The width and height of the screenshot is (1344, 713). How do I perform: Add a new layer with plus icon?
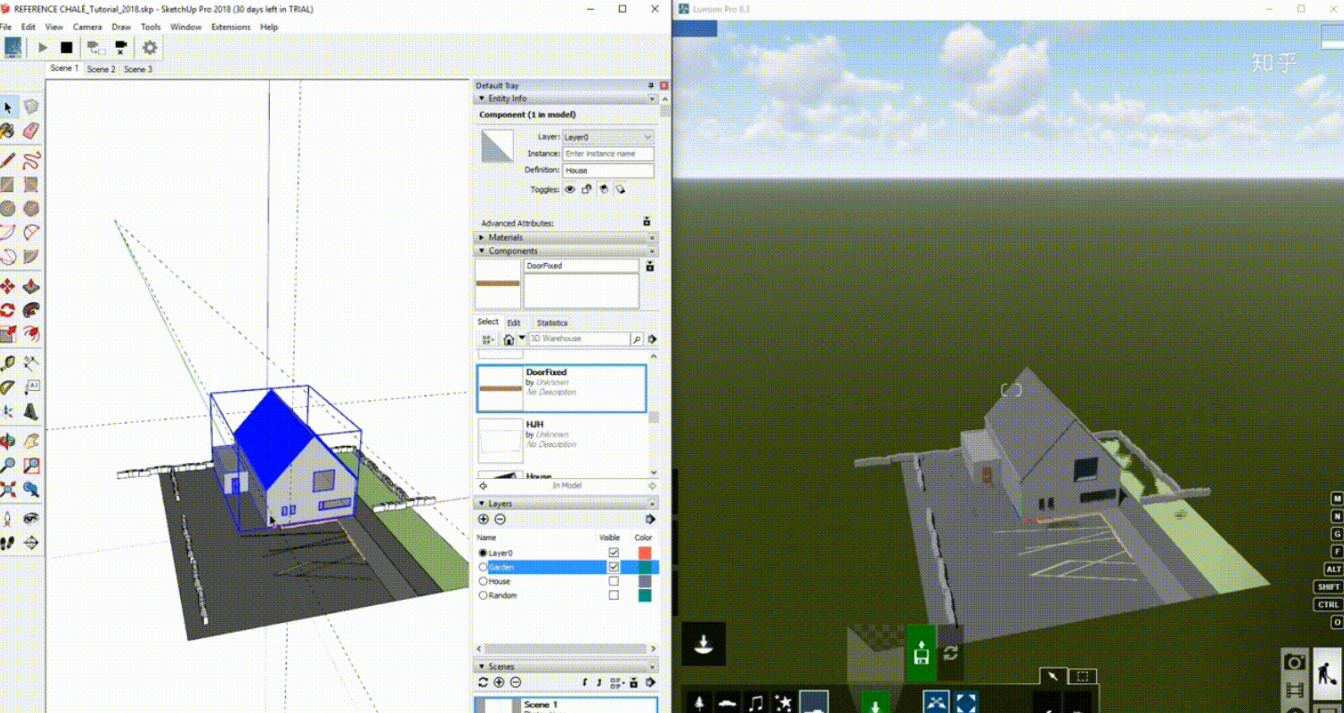click(484, 519)
